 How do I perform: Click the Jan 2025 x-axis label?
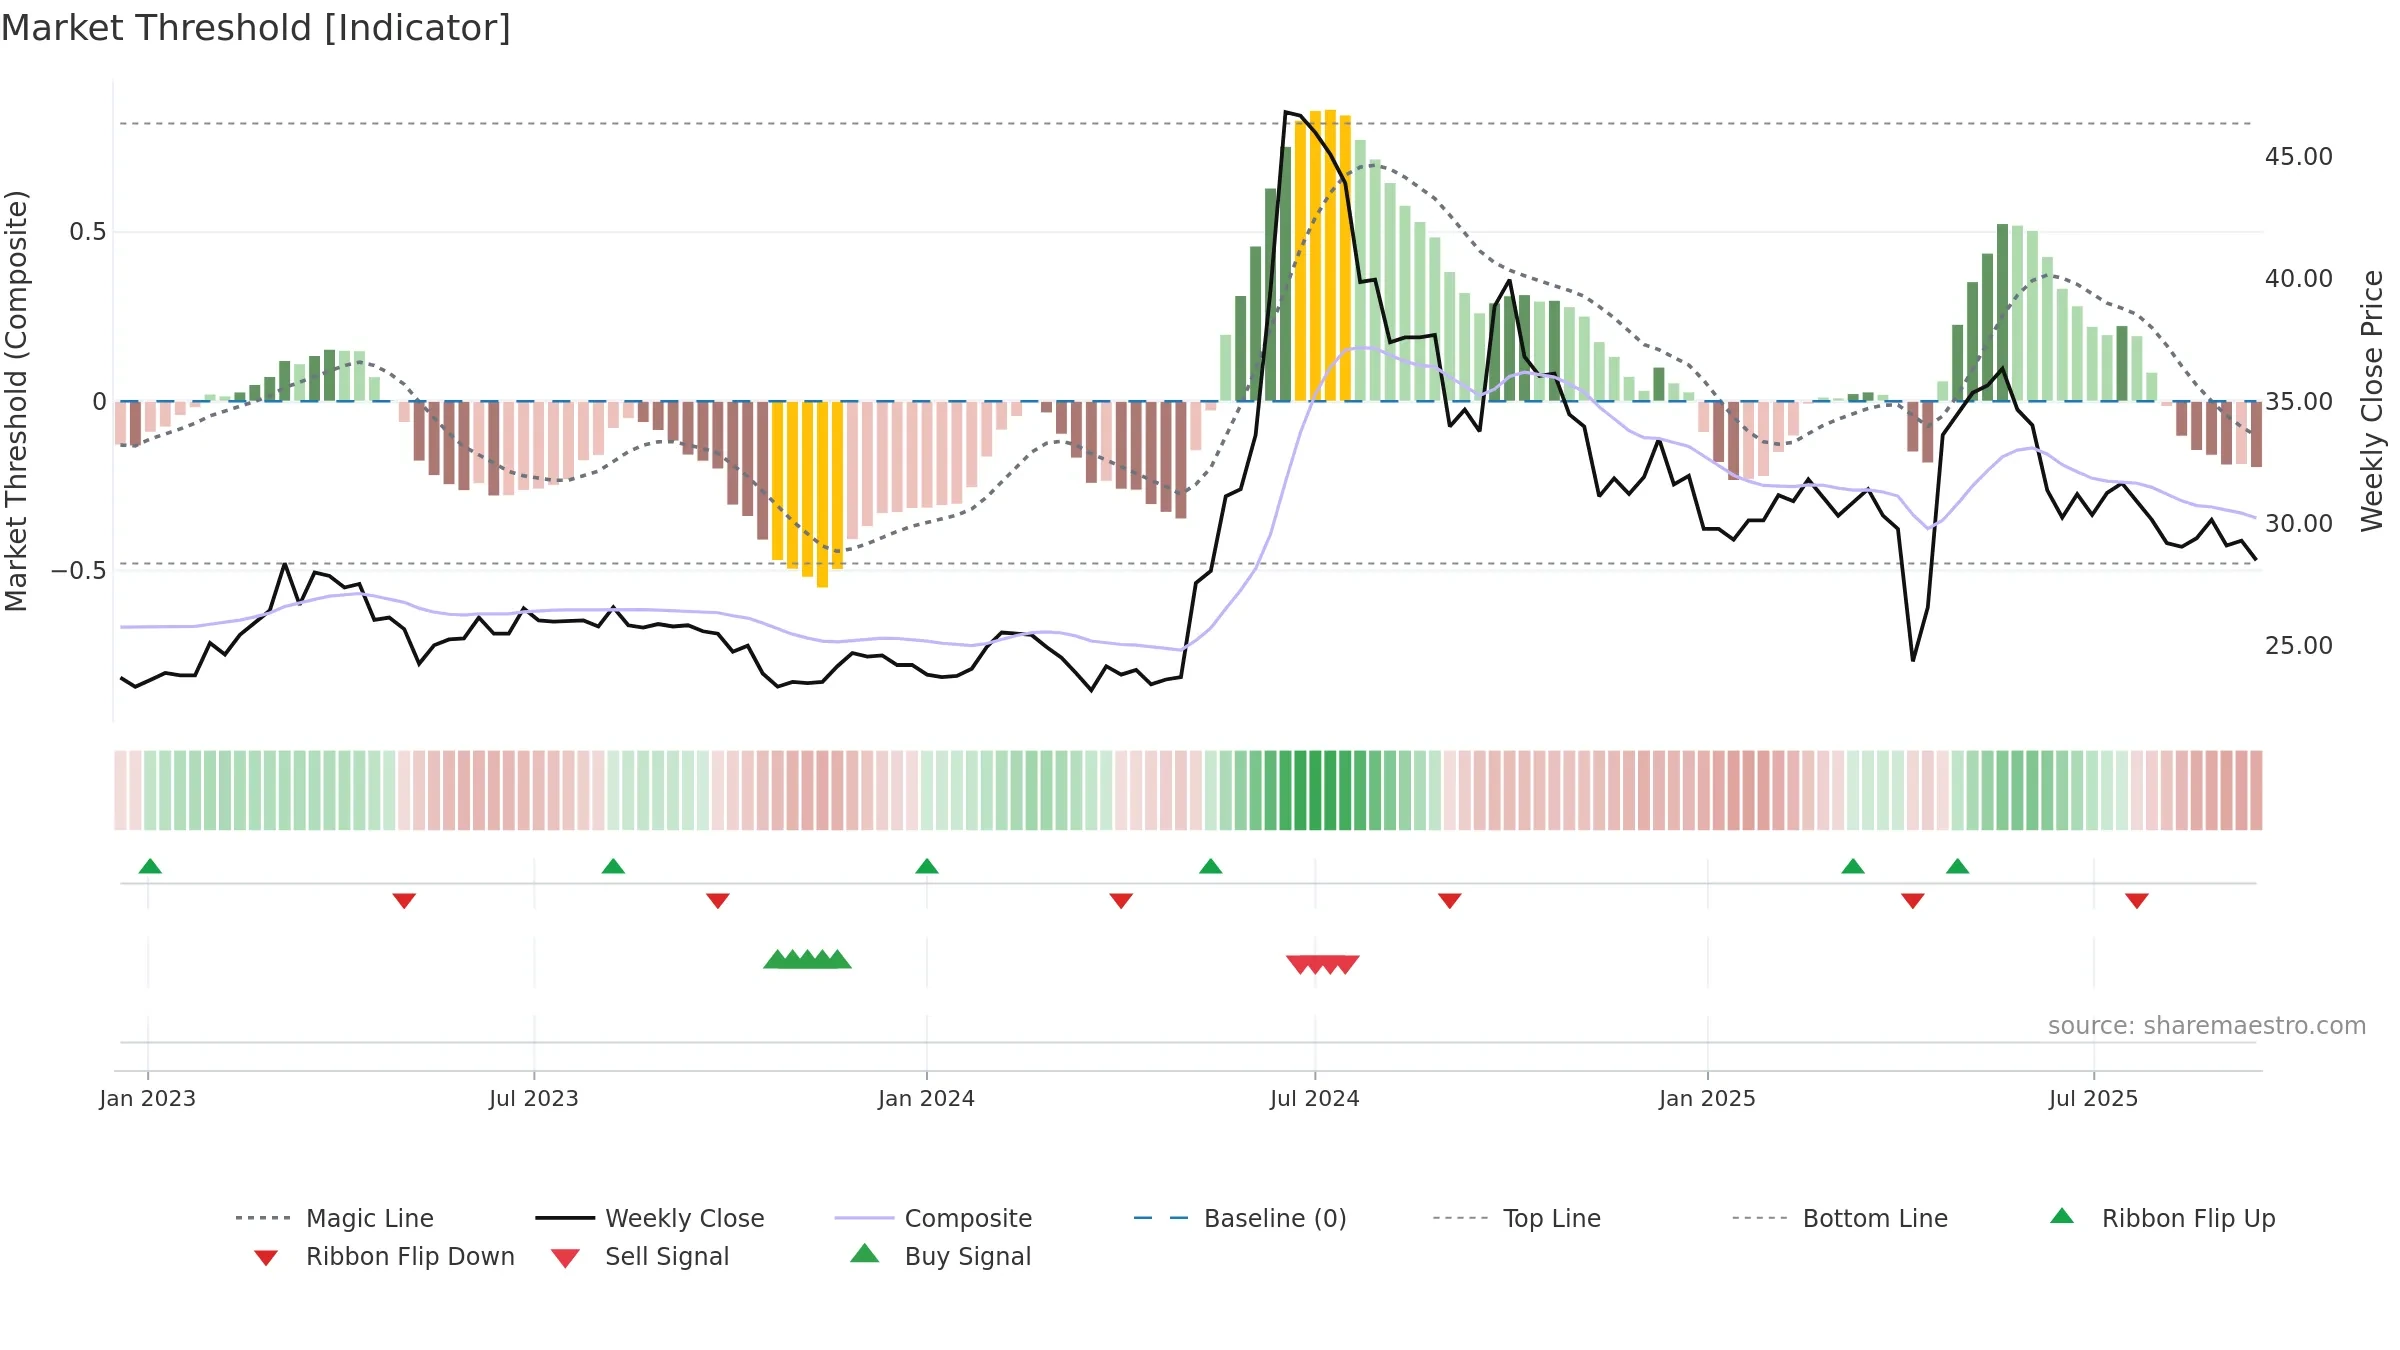(1707, 1098)
